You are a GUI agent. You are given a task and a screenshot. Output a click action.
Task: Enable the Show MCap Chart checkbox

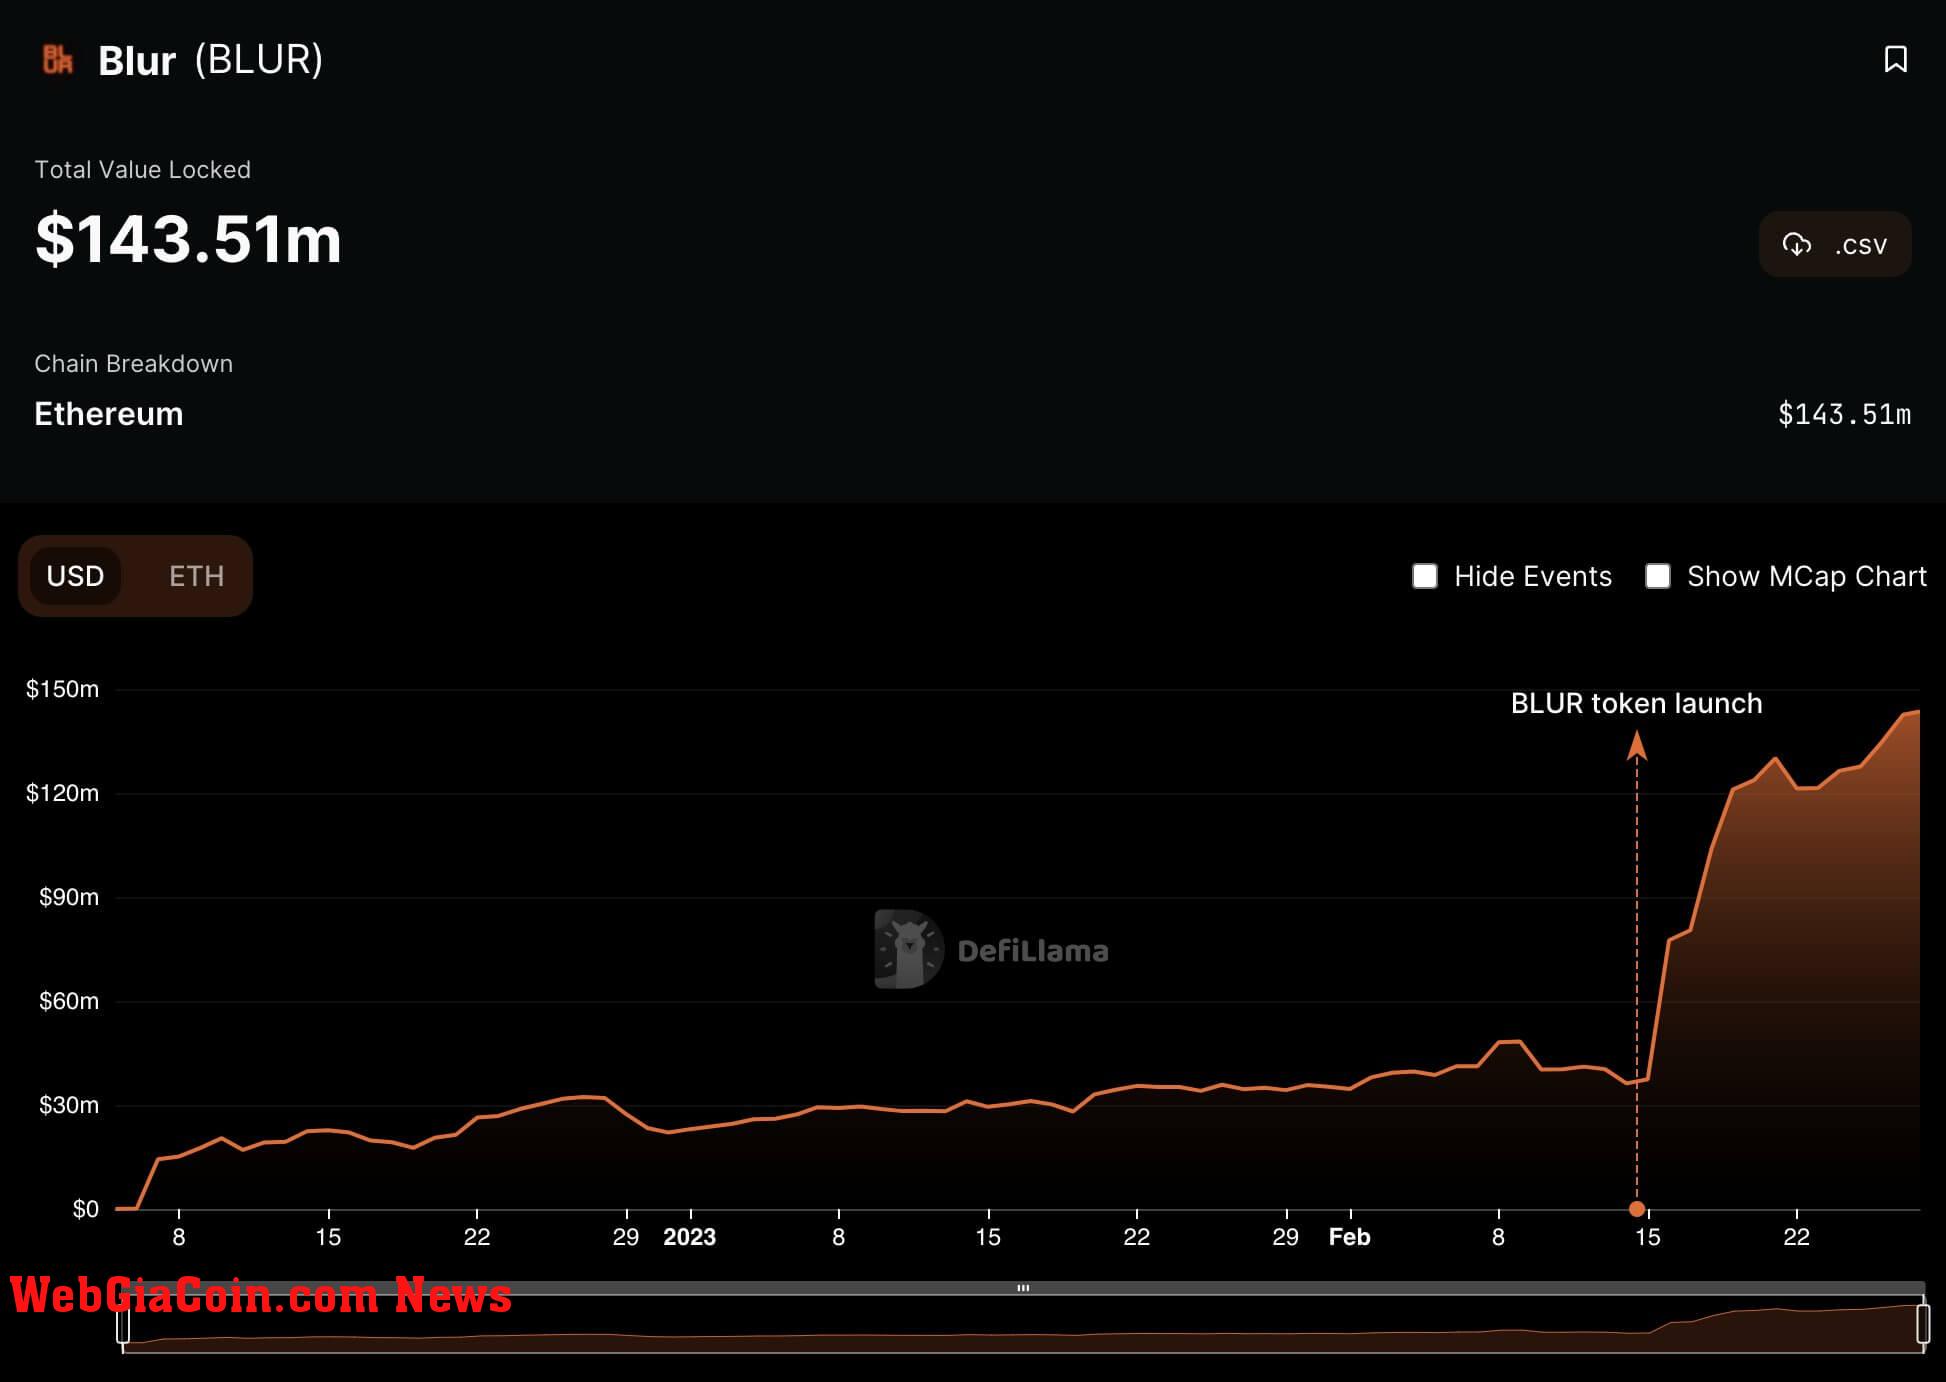pyautogui.click(x=1658, y=576)
